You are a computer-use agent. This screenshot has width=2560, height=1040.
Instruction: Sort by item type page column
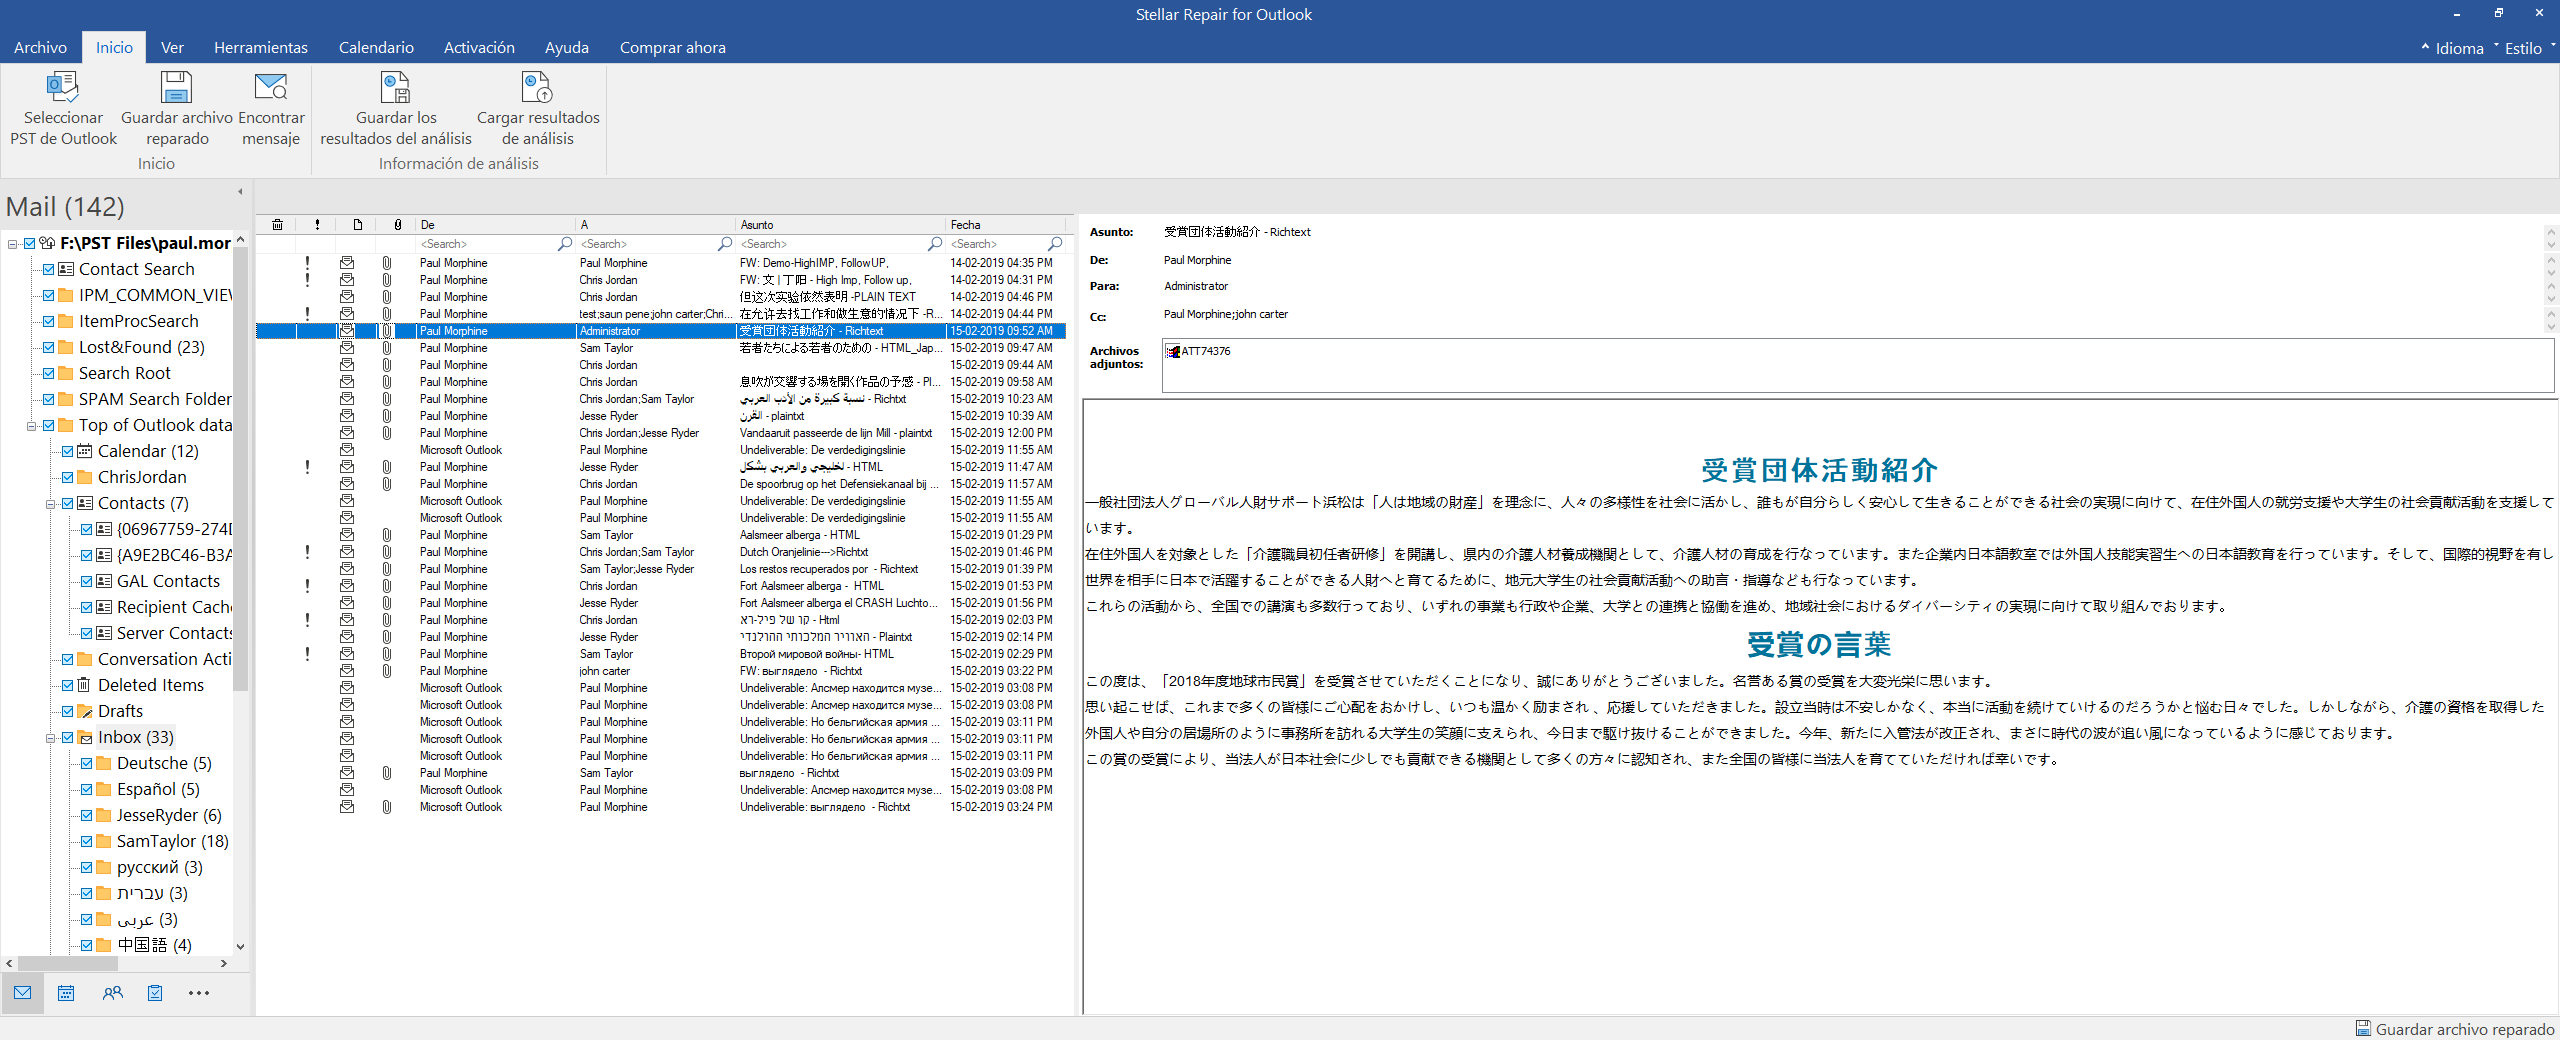[357, 225]
